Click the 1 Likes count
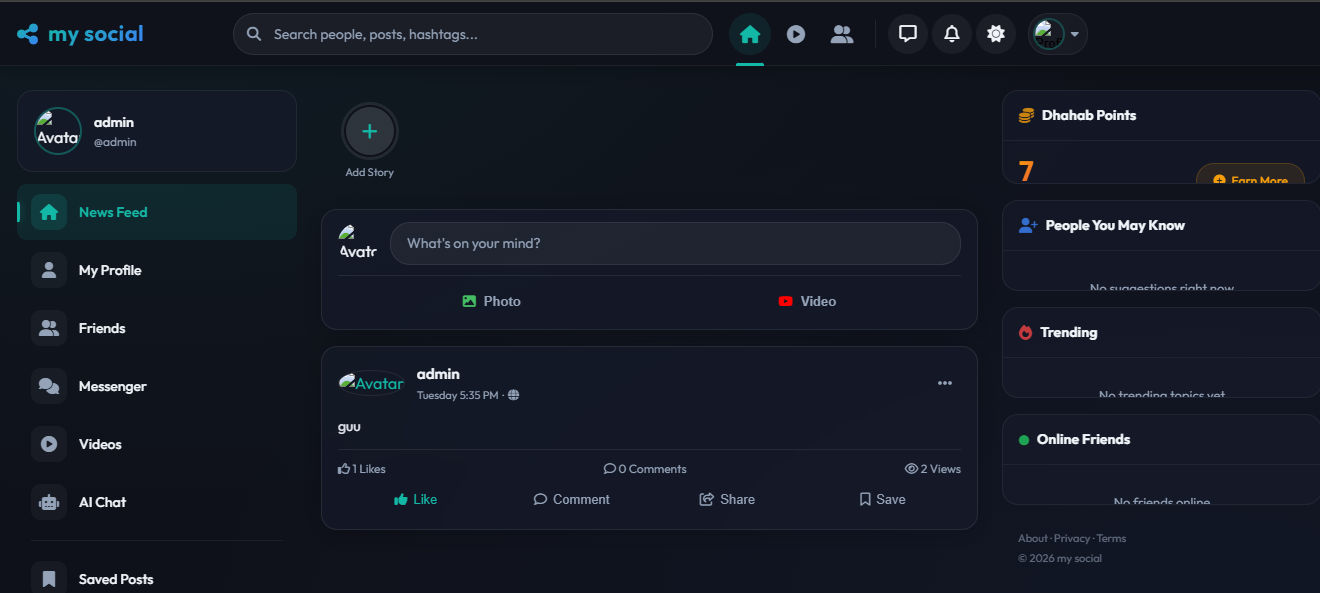Screen dimensions: 1320x593 [x=362, y=469]
